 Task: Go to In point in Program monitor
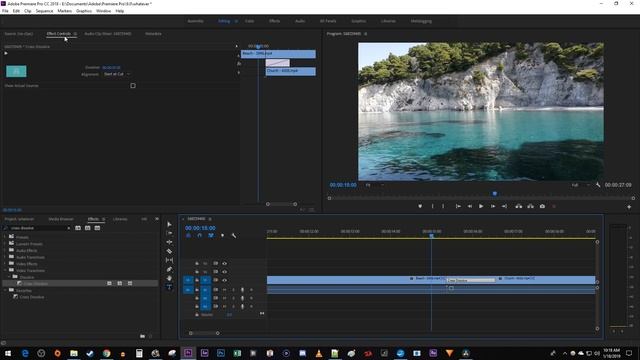pos(458,207)
